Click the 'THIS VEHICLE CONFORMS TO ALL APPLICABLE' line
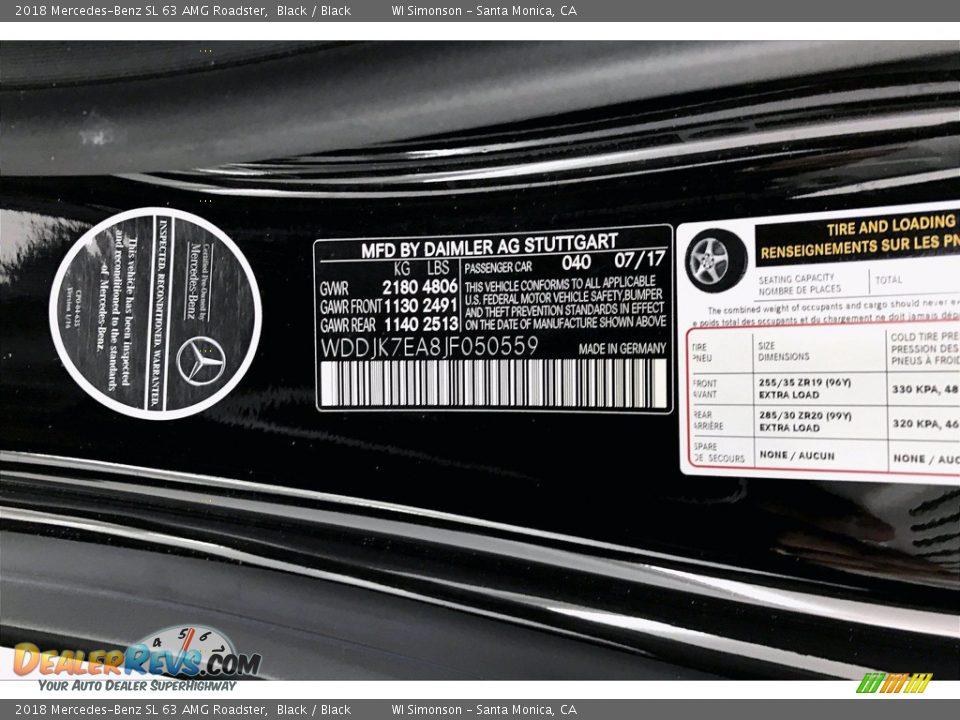Image resolution: width=960 pixels, height=720 pixels. tap(560, 284)
